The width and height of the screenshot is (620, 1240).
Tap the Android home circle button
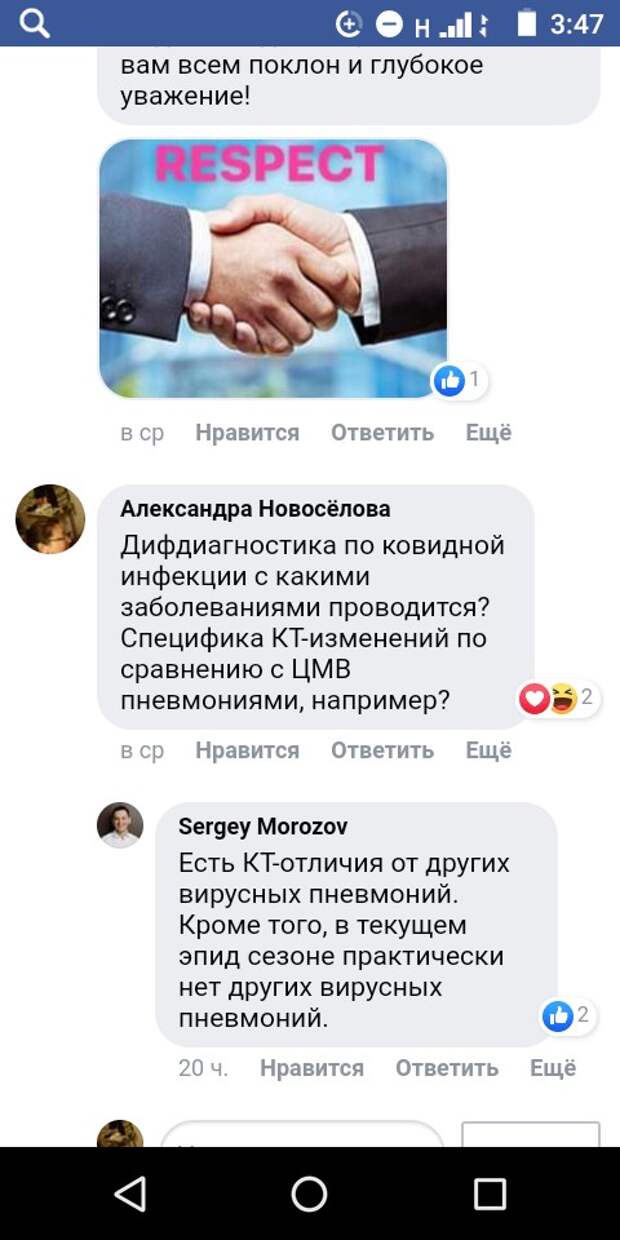click(309, 1193)
